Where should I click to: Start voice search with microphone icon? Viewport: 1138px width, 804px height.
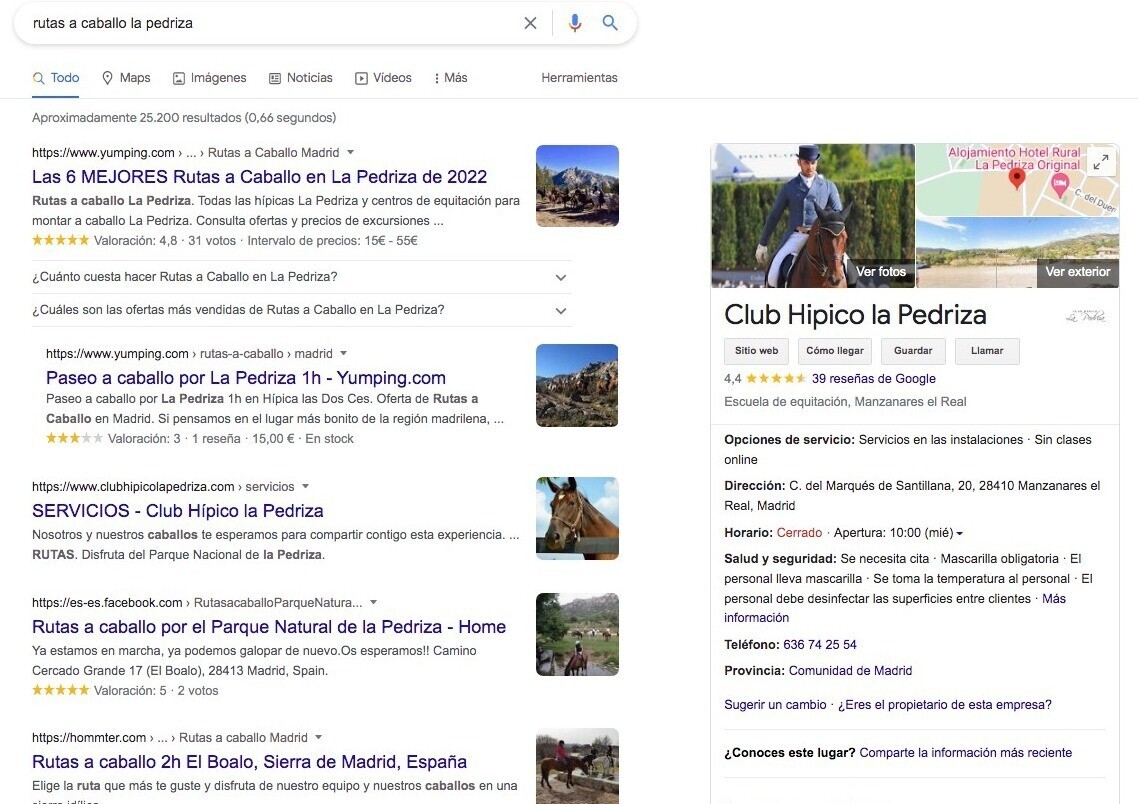(575, 23)
